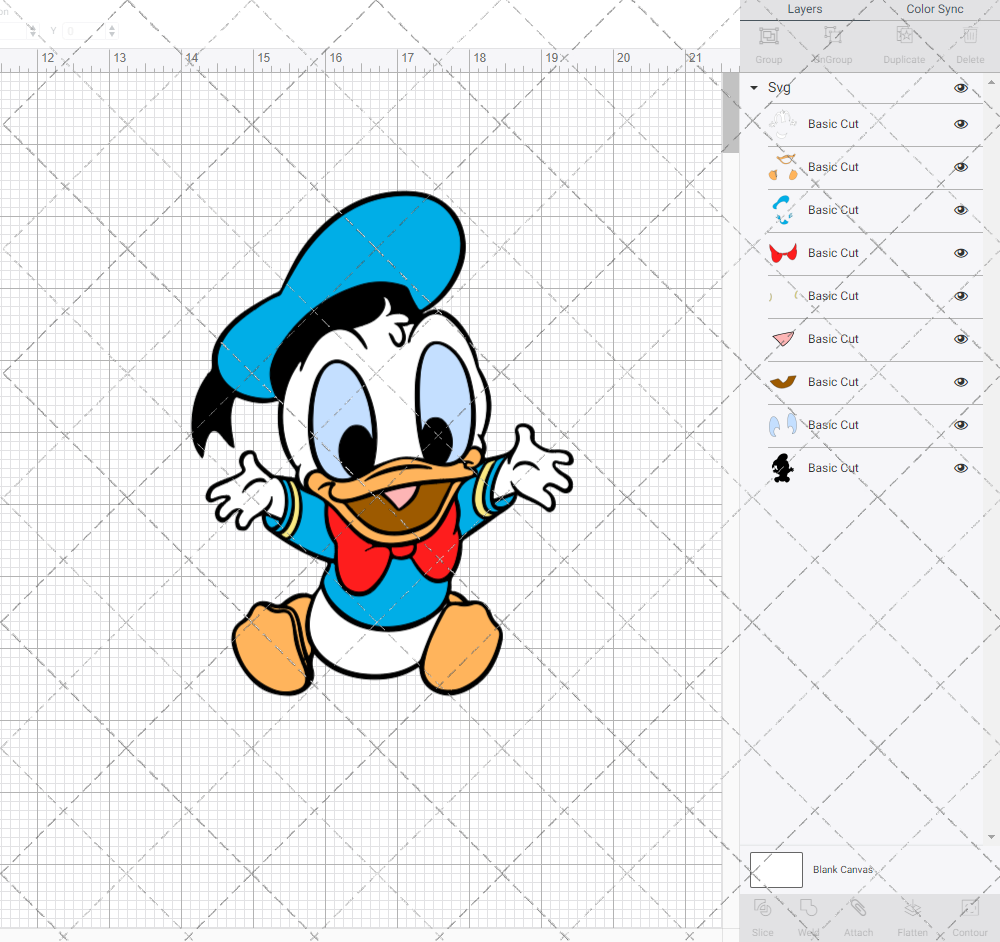Screen dimensions: 1000x942
Task: Click the Duplicate icon
Action: point(904,35)
